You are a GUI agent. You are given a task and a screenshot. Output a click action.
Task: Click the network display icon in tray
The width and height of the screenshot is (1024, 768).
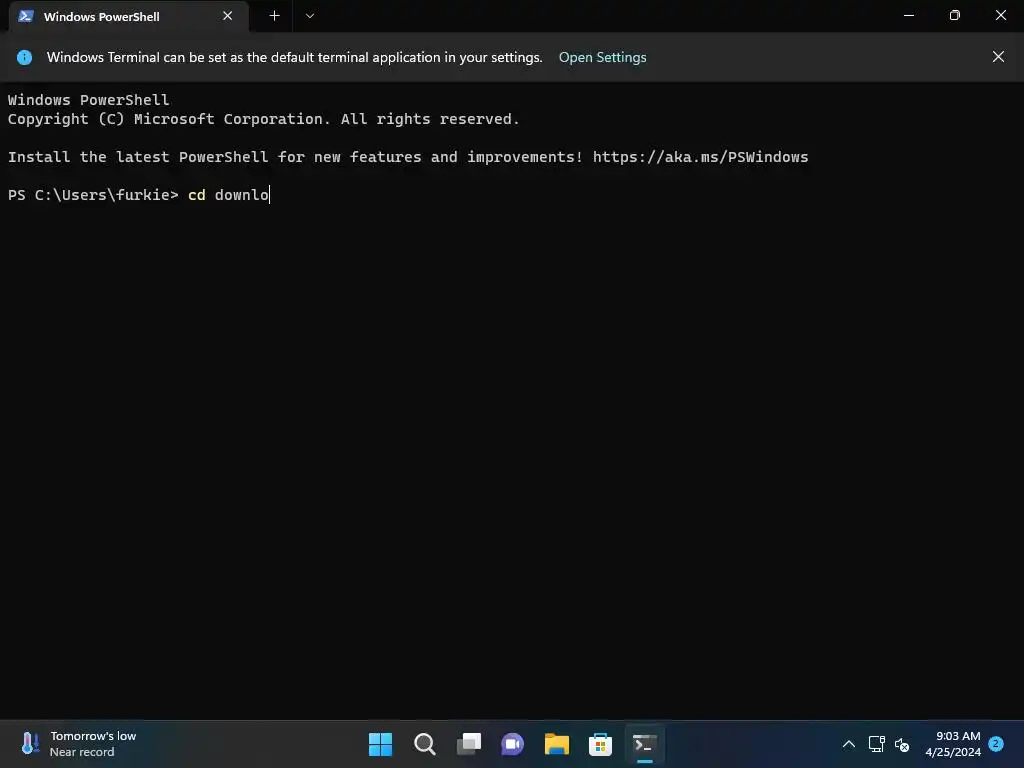(876, 744)
